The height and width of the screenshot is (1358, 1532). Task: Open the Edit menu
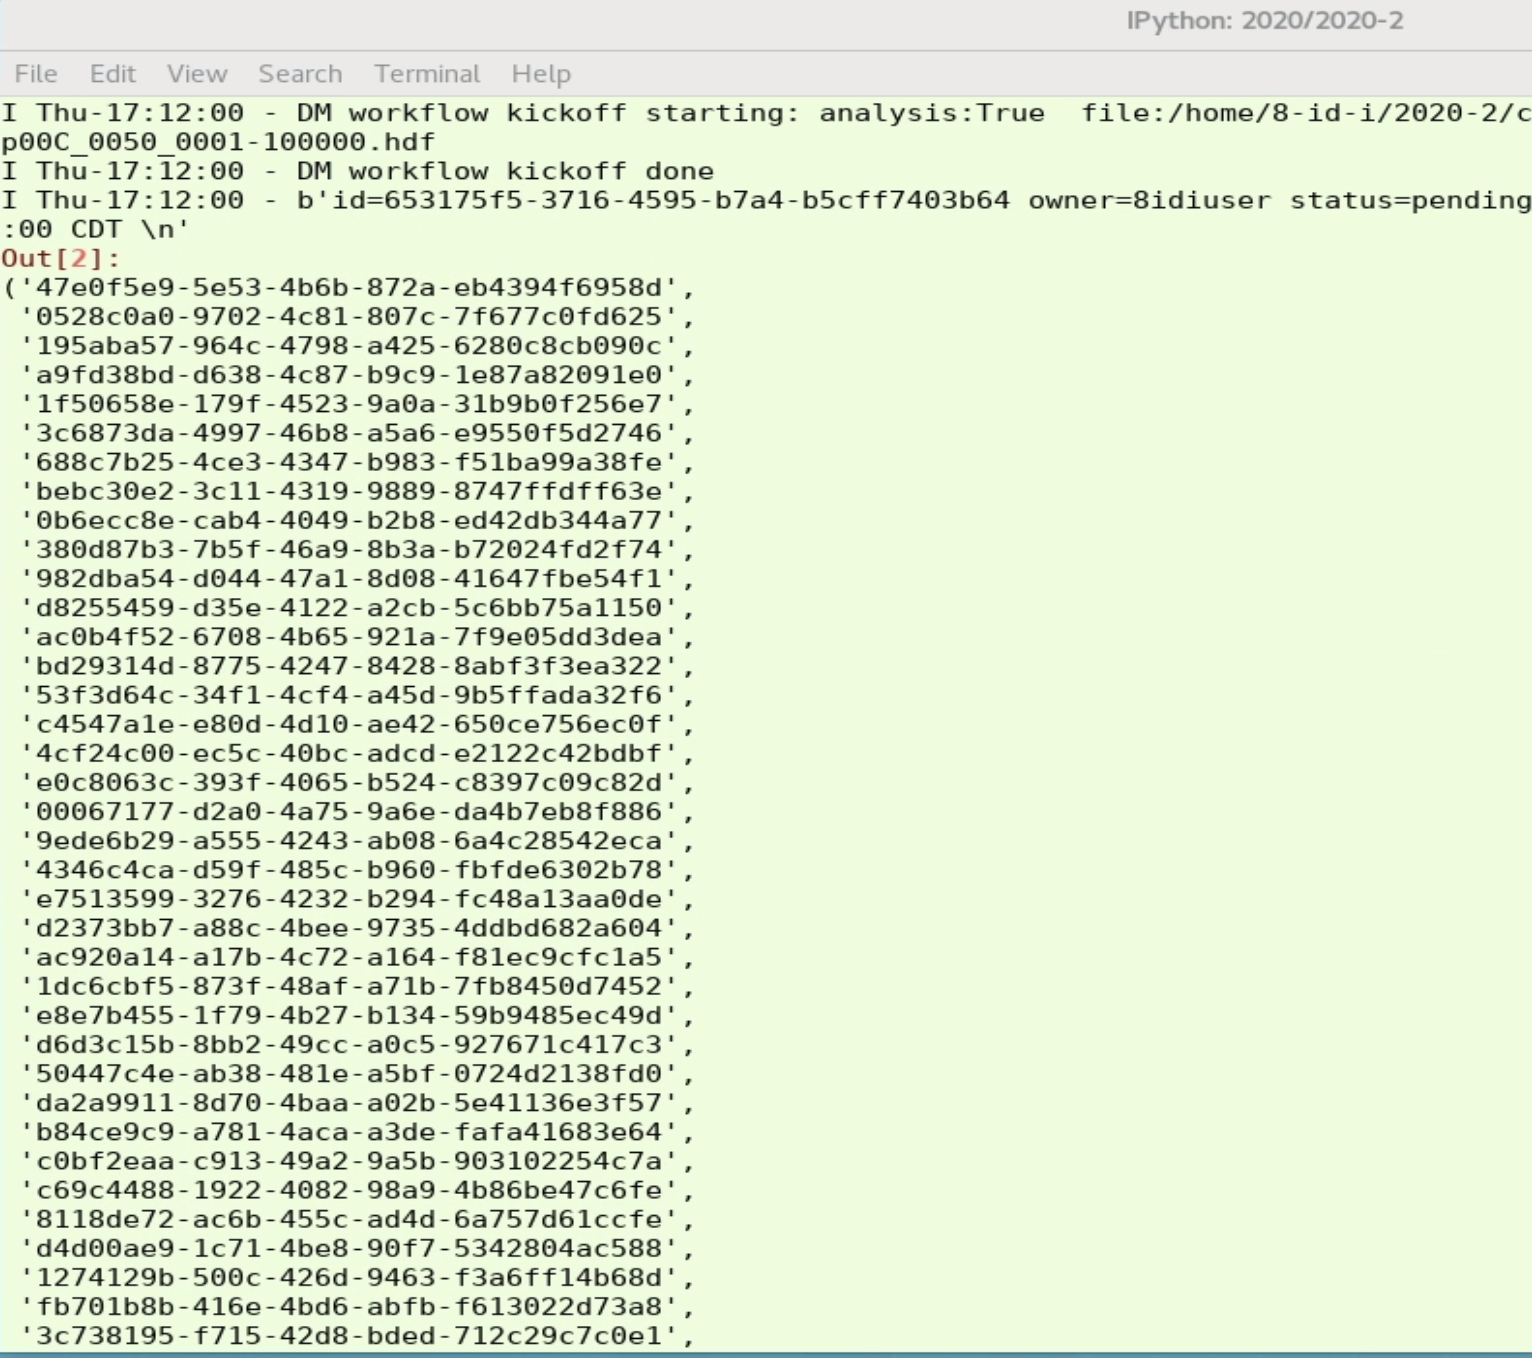pos(112,73)
